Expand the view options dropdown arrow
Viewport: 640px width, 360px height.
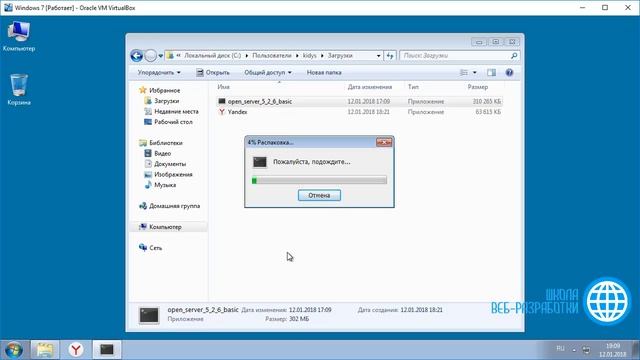[475, 73]
